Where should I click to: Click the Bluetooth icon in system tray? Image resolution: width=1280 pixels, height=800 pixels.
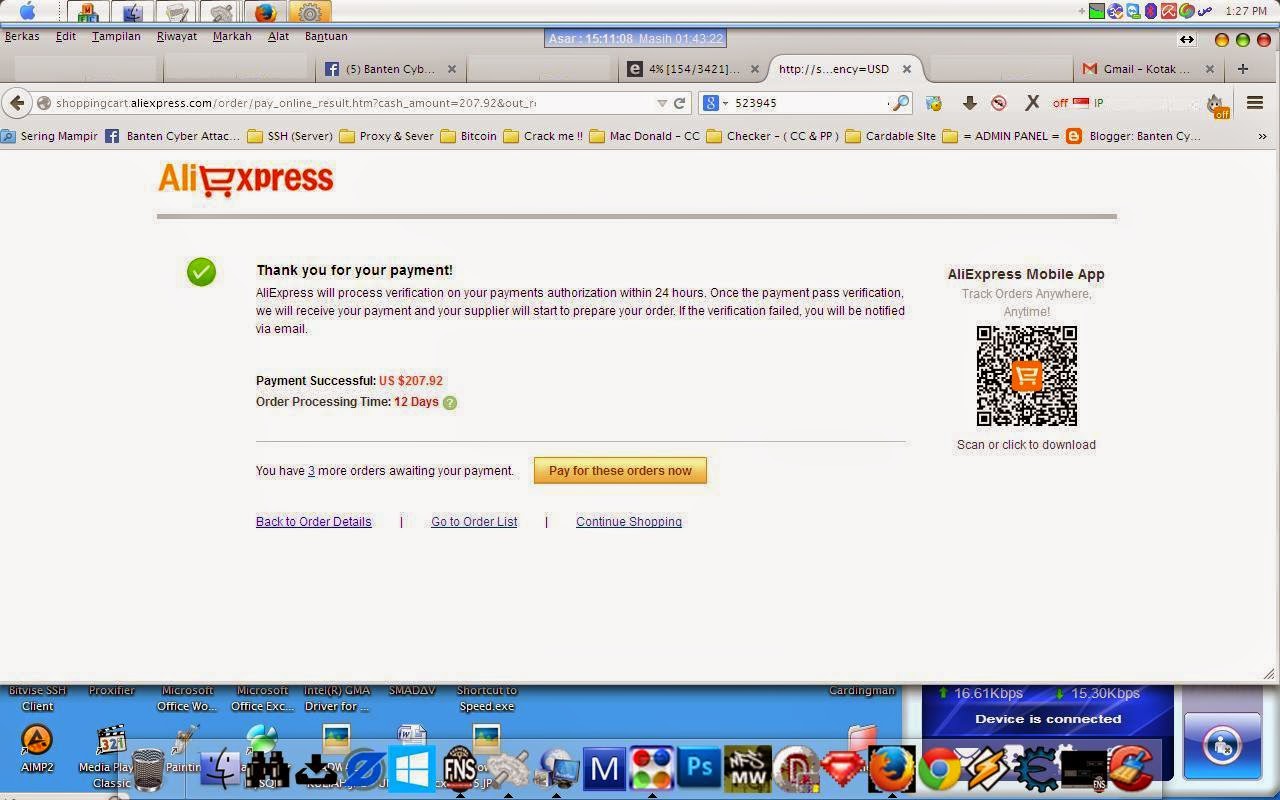(x=1151, y=11)
